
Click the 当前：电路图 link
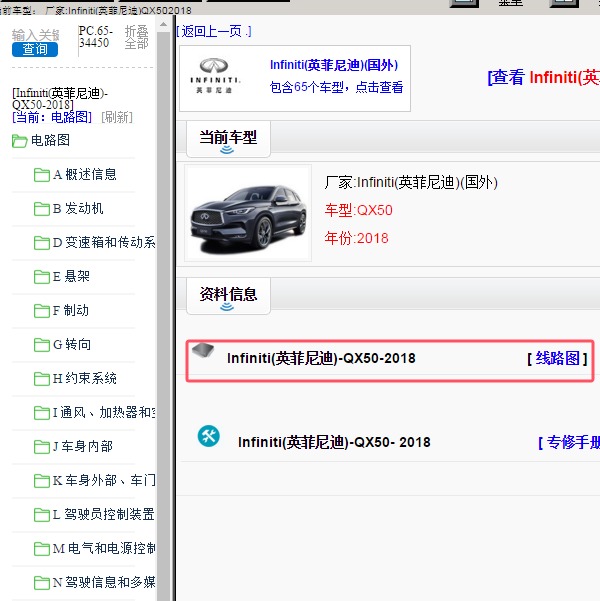(x=52, y=117)
